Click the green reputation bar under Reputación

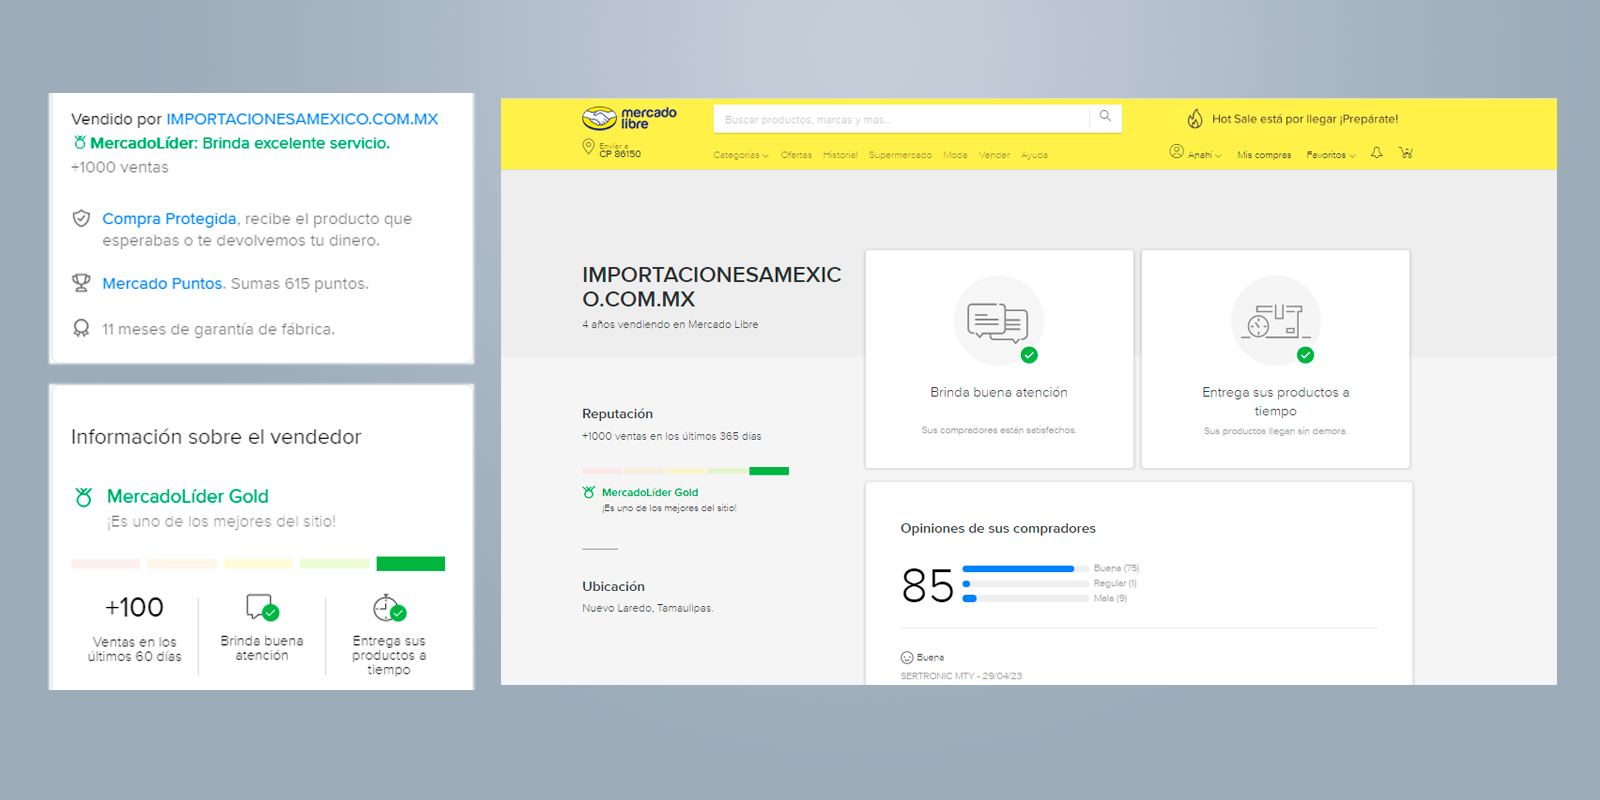pos(769,471)
